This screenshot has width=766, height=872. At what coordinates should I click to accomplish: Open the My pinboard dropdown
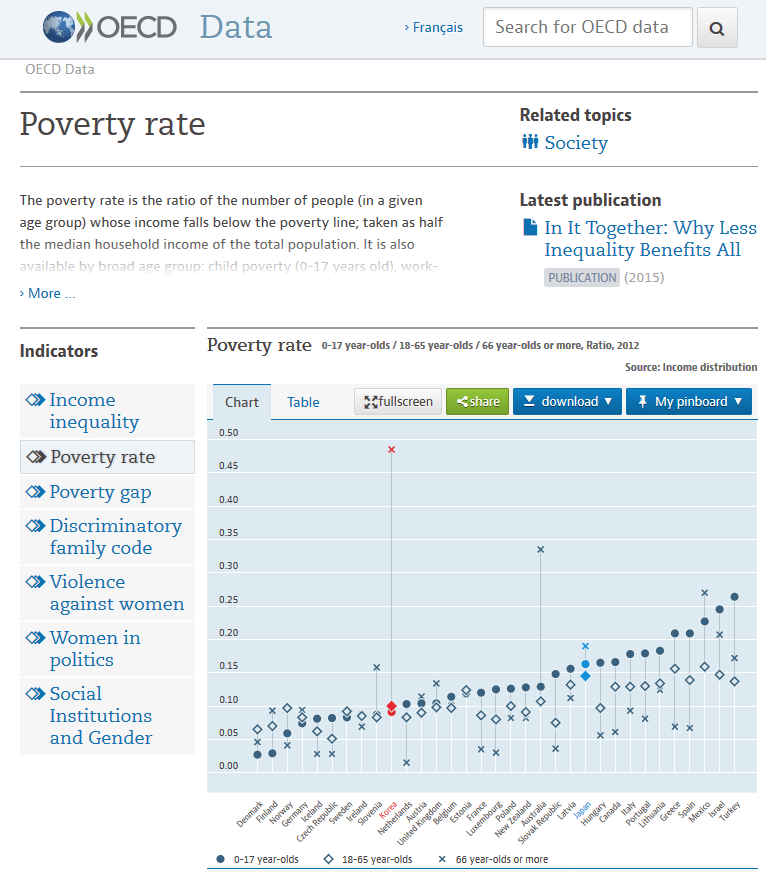tap(689, 402)
